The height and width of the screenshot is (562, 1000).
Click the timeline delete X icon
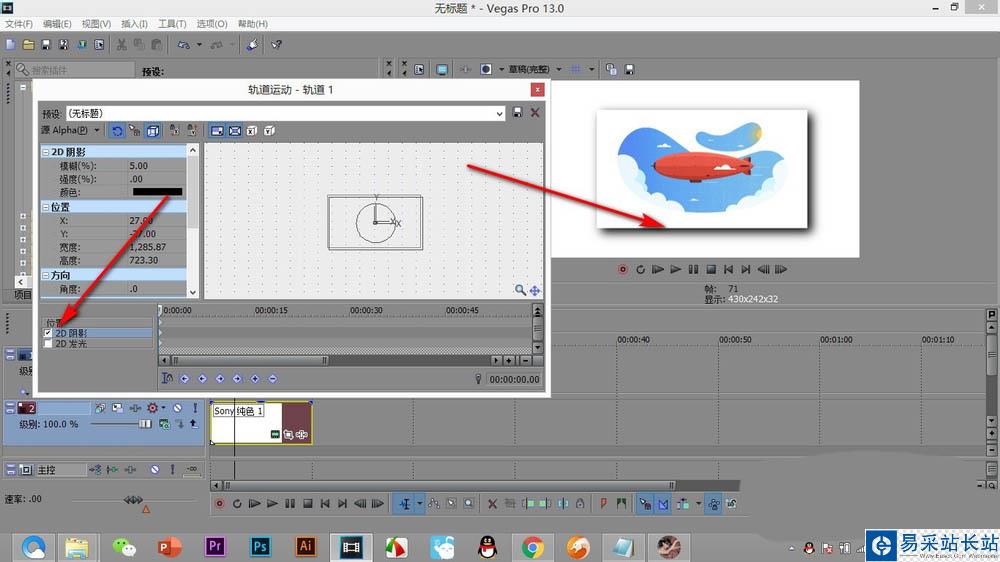(492, 503)
